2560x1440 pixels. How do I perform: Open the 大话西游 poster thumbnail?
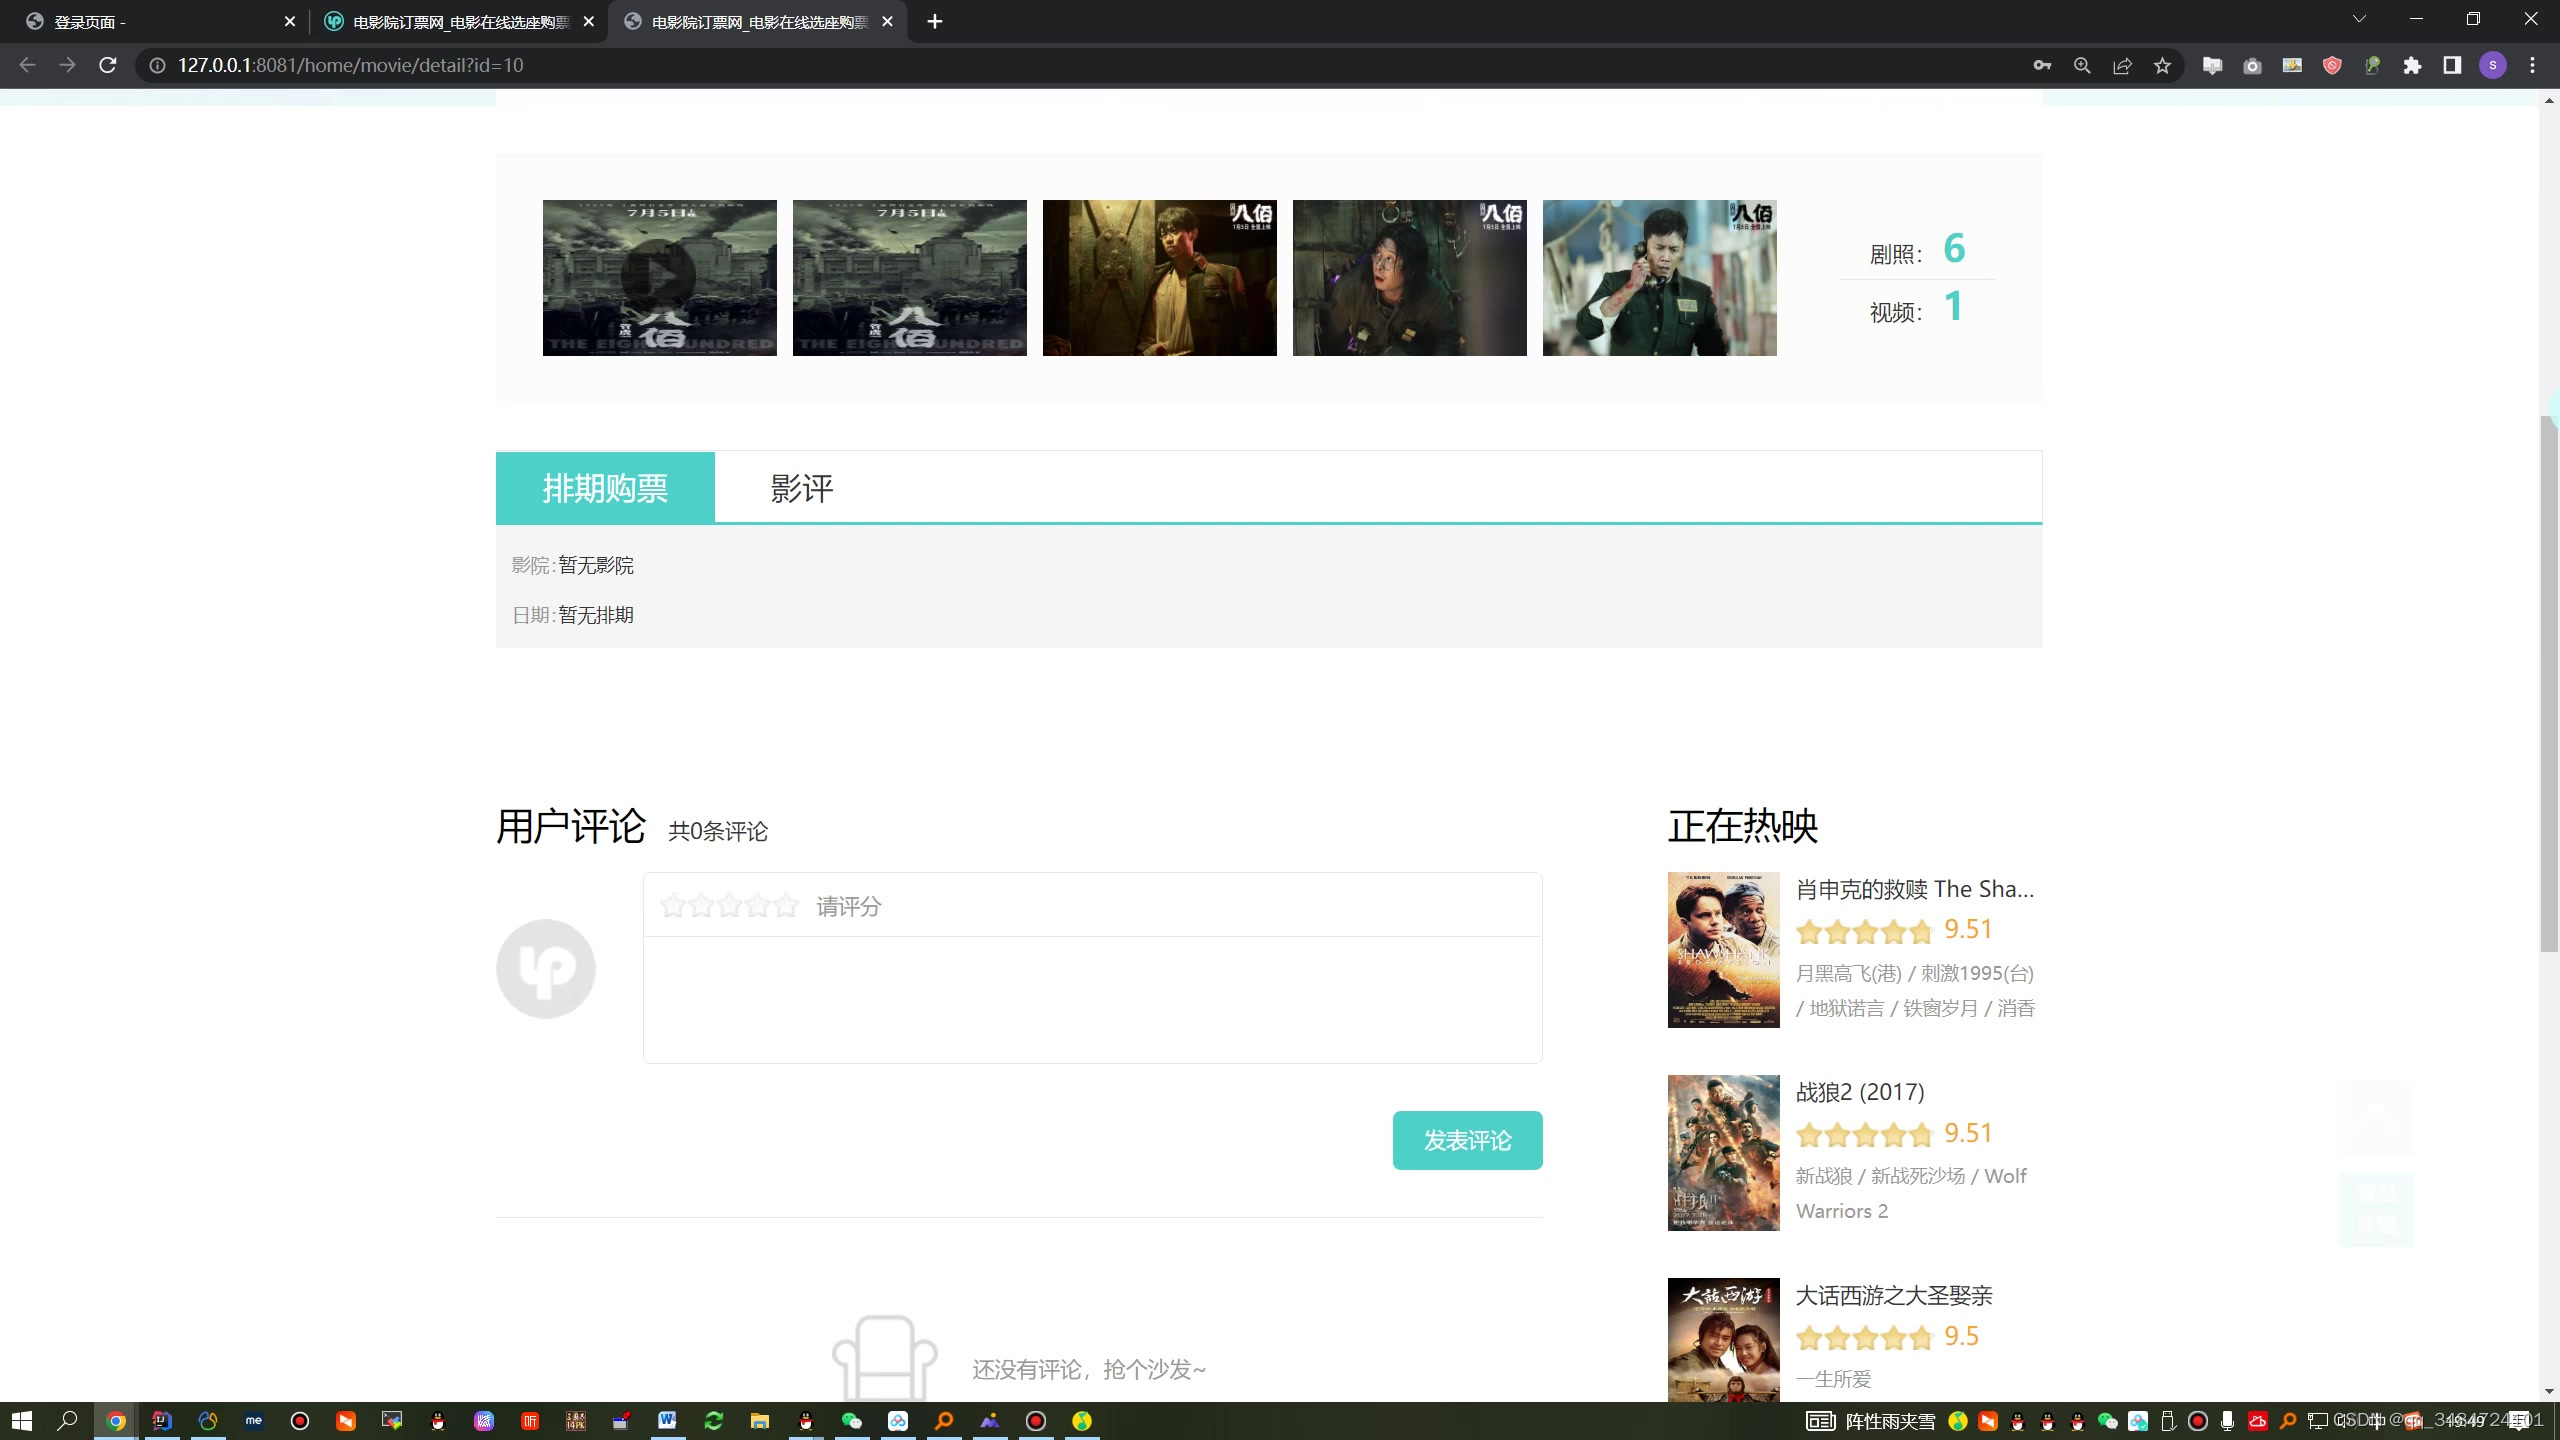[1723, 1340]
